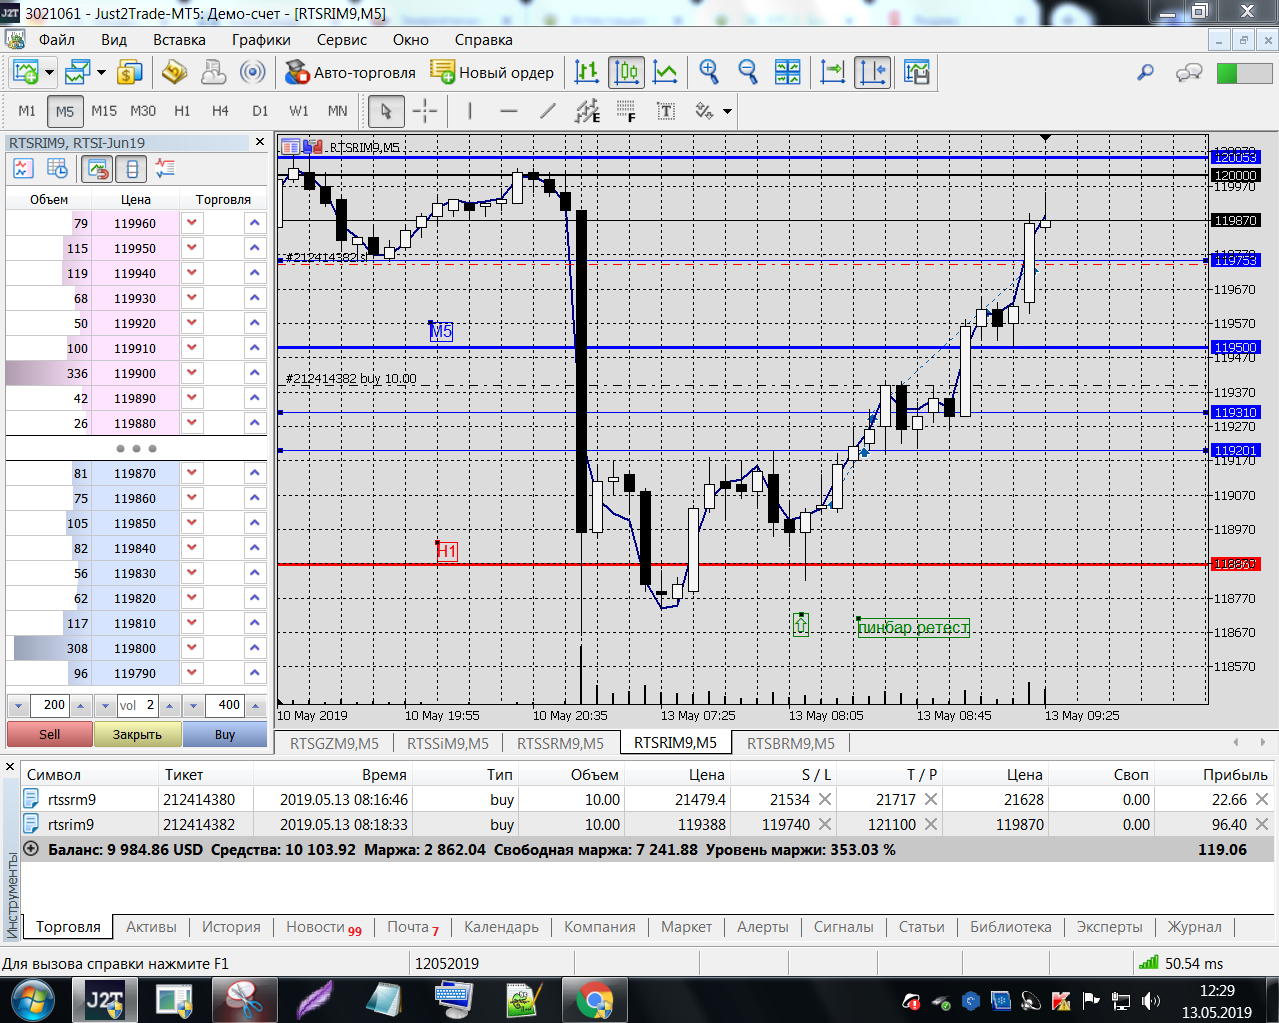Open the signals radio wave icon

pyautogui.click(x=253, y=72)
